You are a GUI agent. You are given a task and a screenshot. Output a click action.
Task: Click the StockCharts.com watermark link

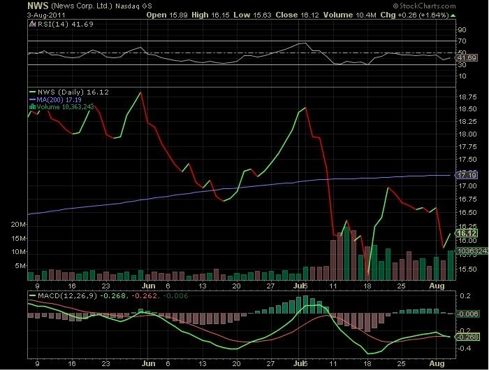point(424,6)
